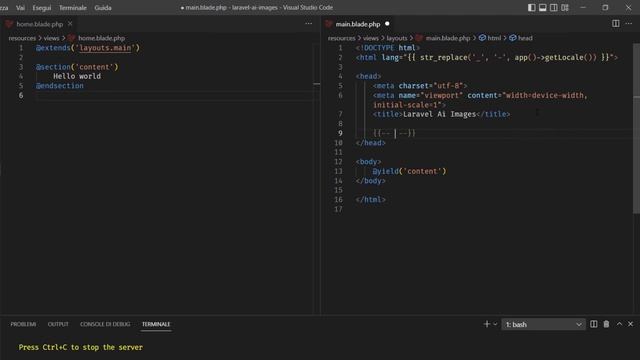This screenshot has height=360, width=640.
Task: Click home.blade.php breadcrumb
Action: pos(101,38)
